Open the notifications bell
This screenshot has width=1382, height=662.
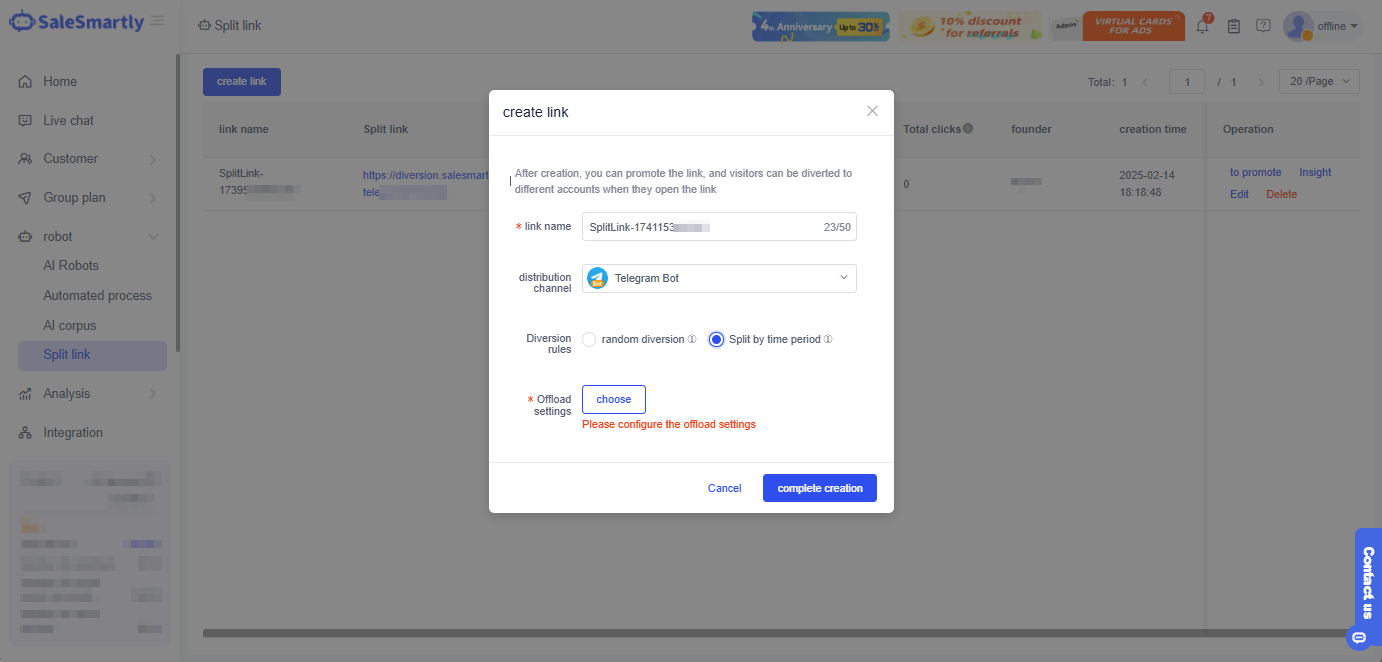pyautogui.click(x=1202, y=26)
